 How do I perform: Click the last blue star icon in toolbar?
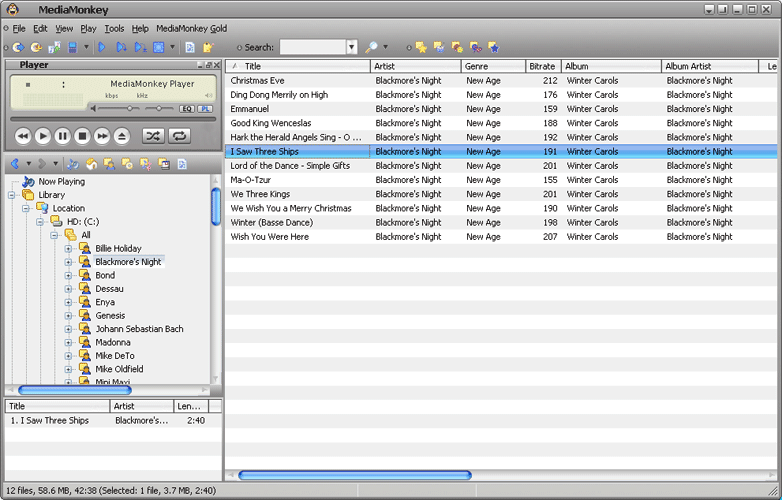tap(494, 47)
